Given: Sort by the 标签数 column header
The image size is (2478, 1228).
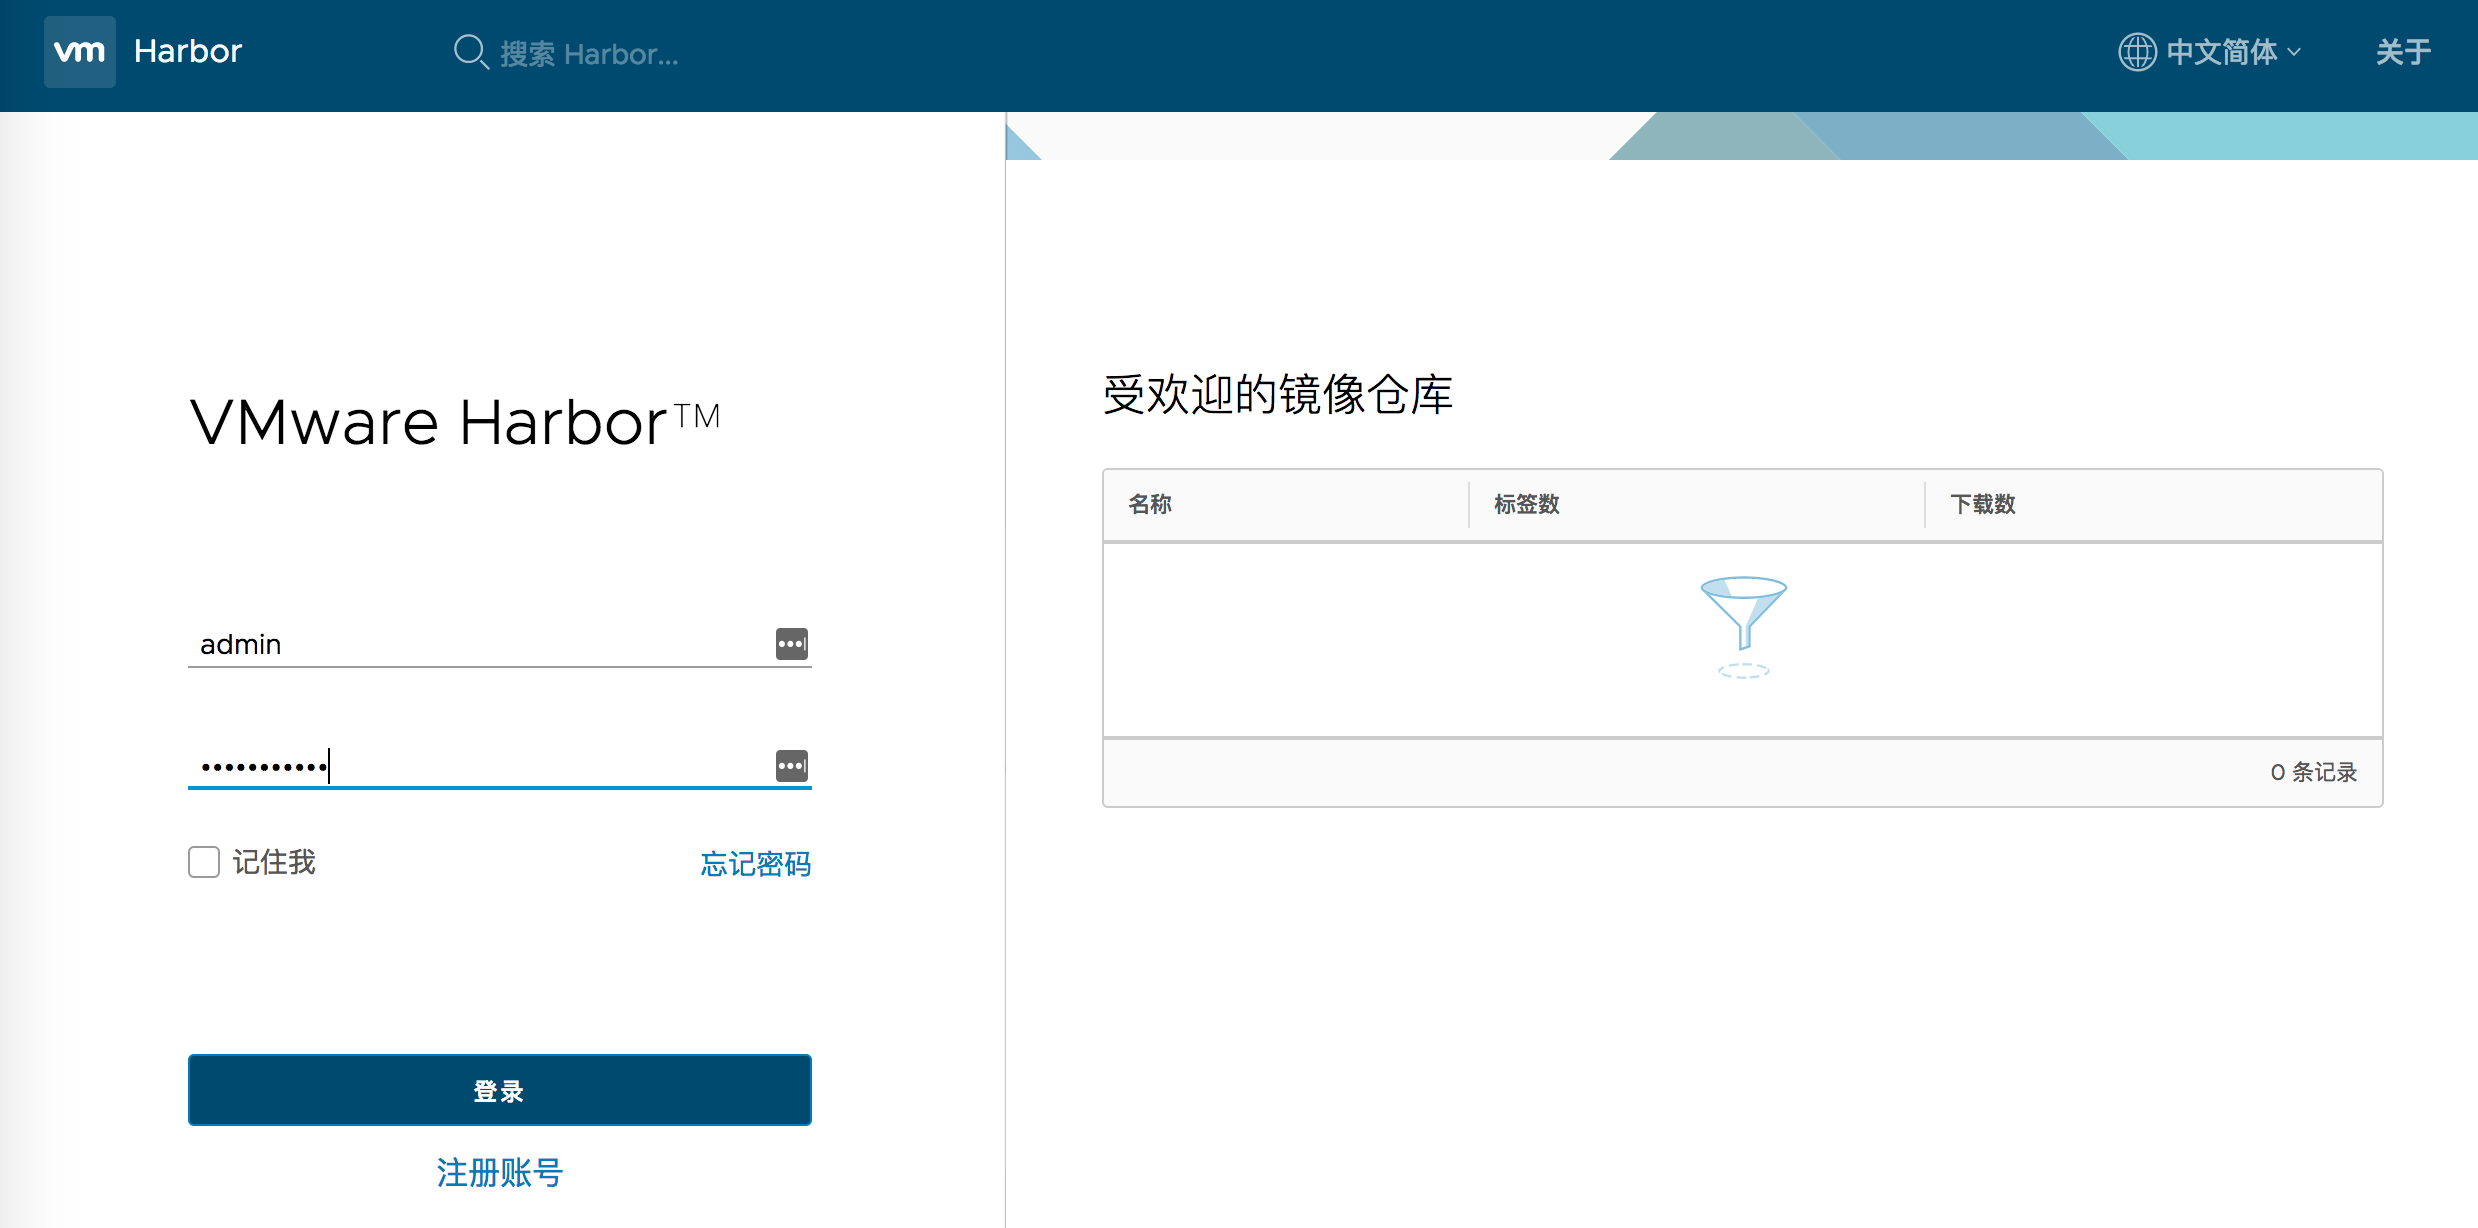Looking at the screenshot, I should [x=1526, y=504].
